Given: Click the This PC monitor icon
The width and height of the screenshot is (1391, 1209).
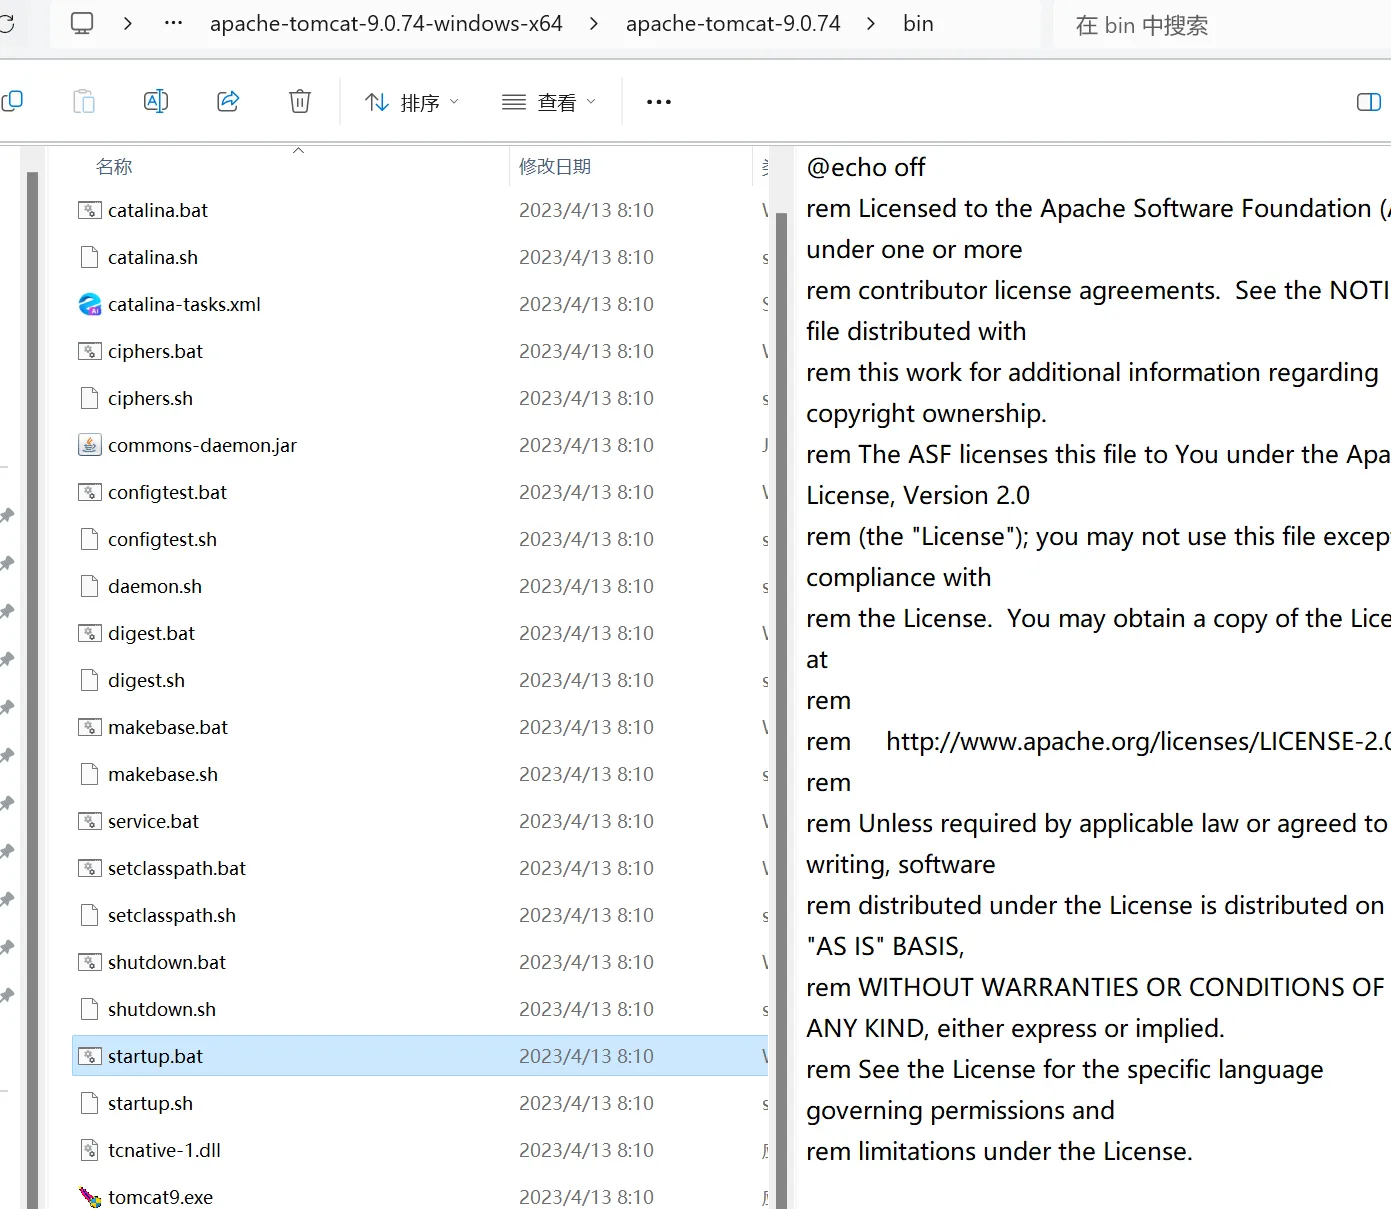Looking at the screenshot, I should [x=82, y=23].
